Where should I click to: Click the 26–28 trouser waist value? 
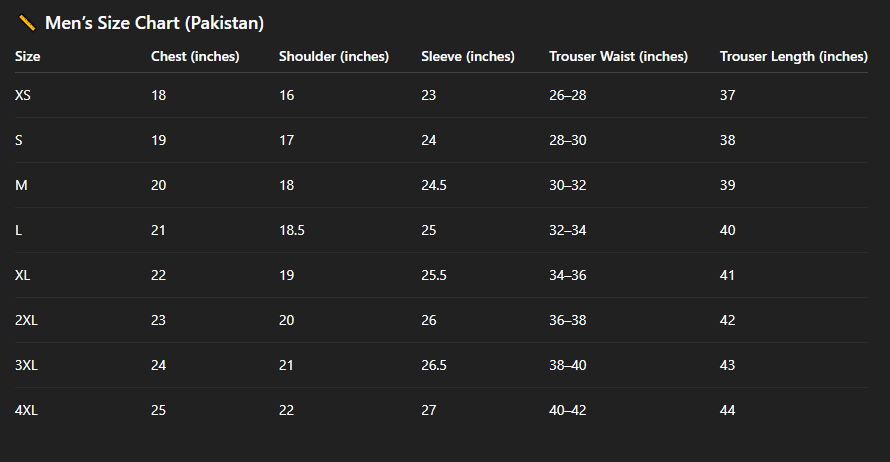[568, 95]
